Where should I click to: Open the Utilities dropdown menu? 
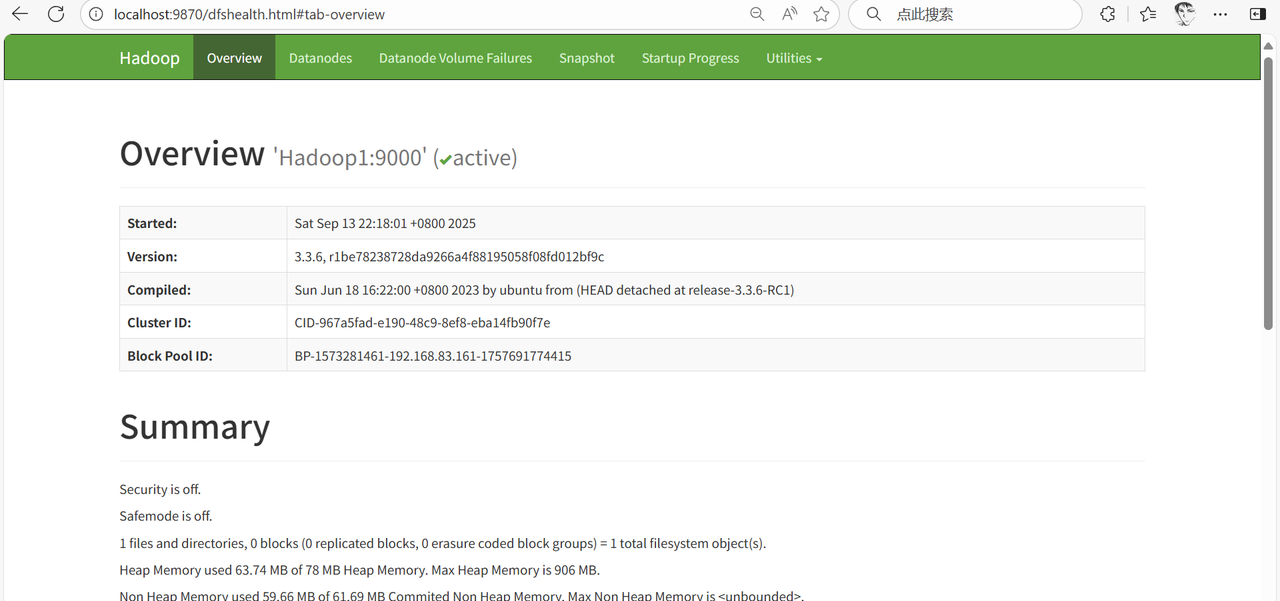coord(793,57)
